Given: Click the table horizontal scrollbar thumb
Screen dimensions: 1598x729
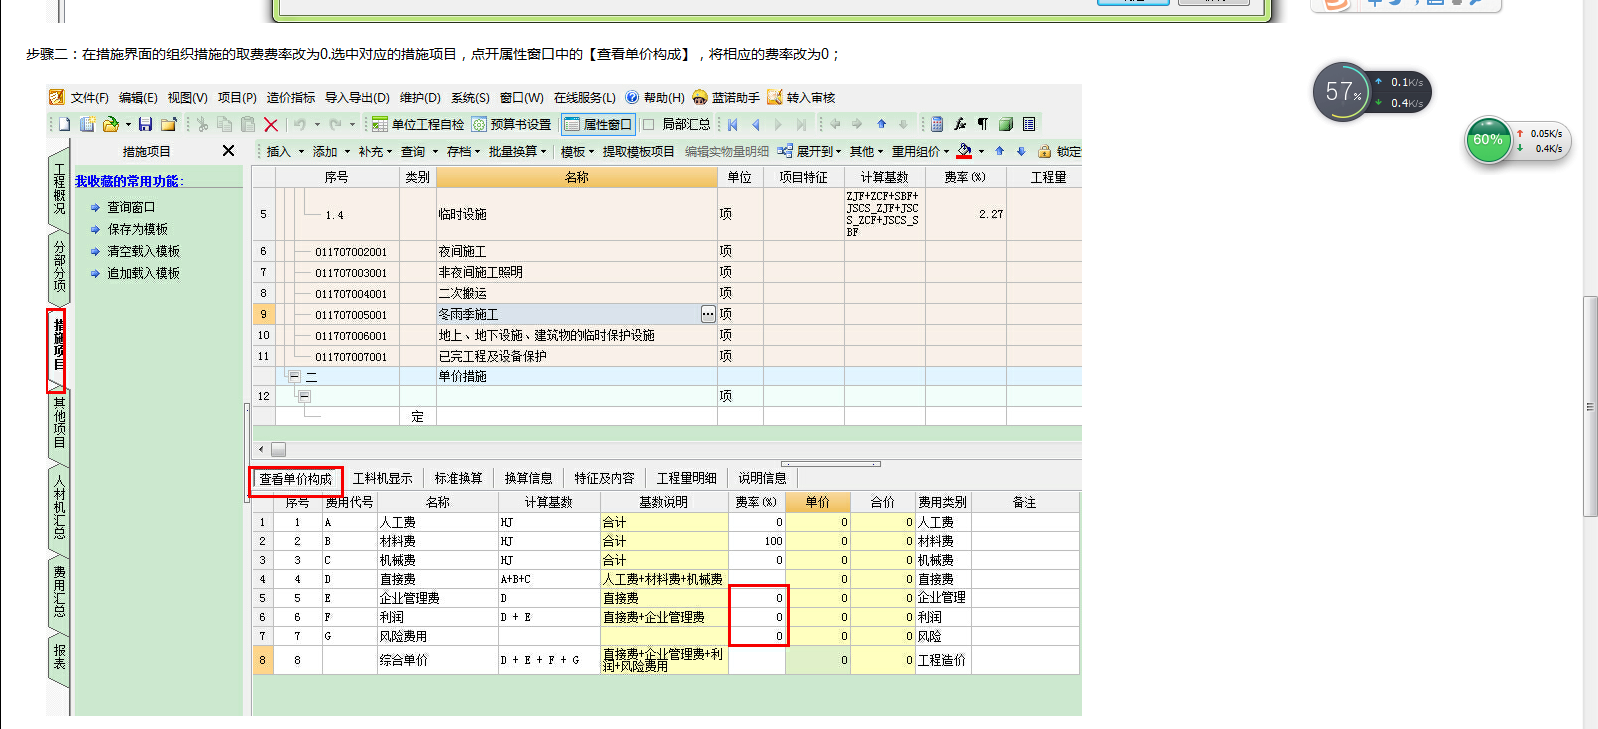Looking at the screenshot, I should (278, 450).
